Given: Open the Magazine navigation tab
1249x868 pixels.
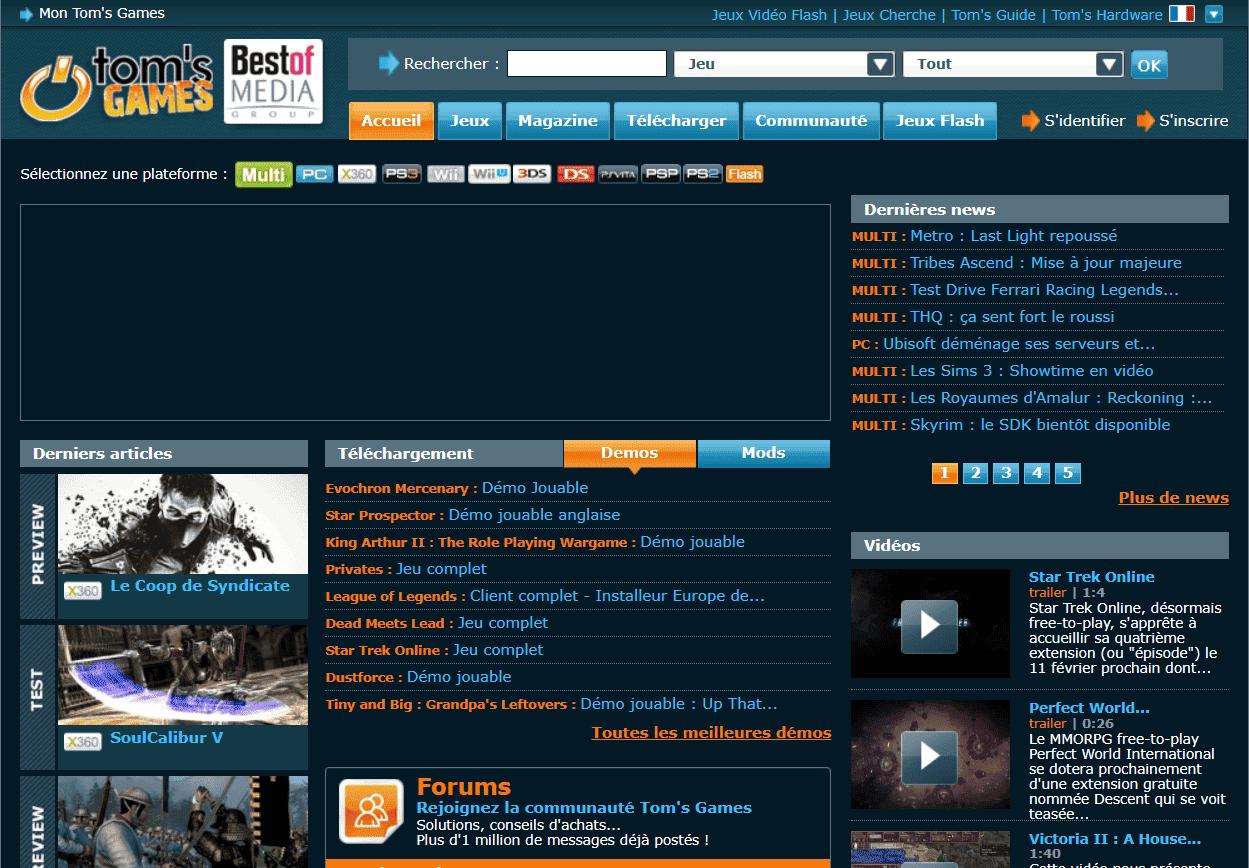Looking at the screenshot, I should click(x=558, y=121).
